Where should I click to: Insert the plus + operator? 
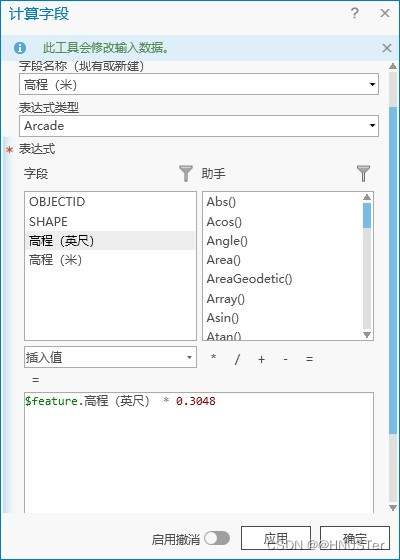point(261,359)
